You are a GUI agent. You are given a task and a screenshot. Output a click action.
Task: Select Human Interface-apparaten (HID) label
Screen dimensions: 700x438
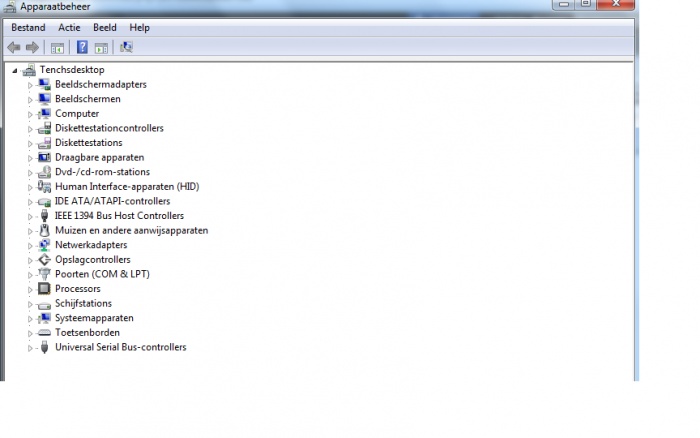click(127, 187)
